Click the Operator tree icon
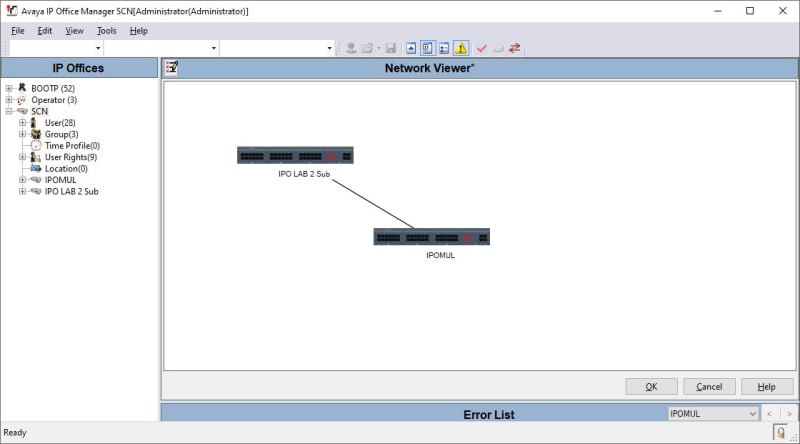 [x=22, y=100]
